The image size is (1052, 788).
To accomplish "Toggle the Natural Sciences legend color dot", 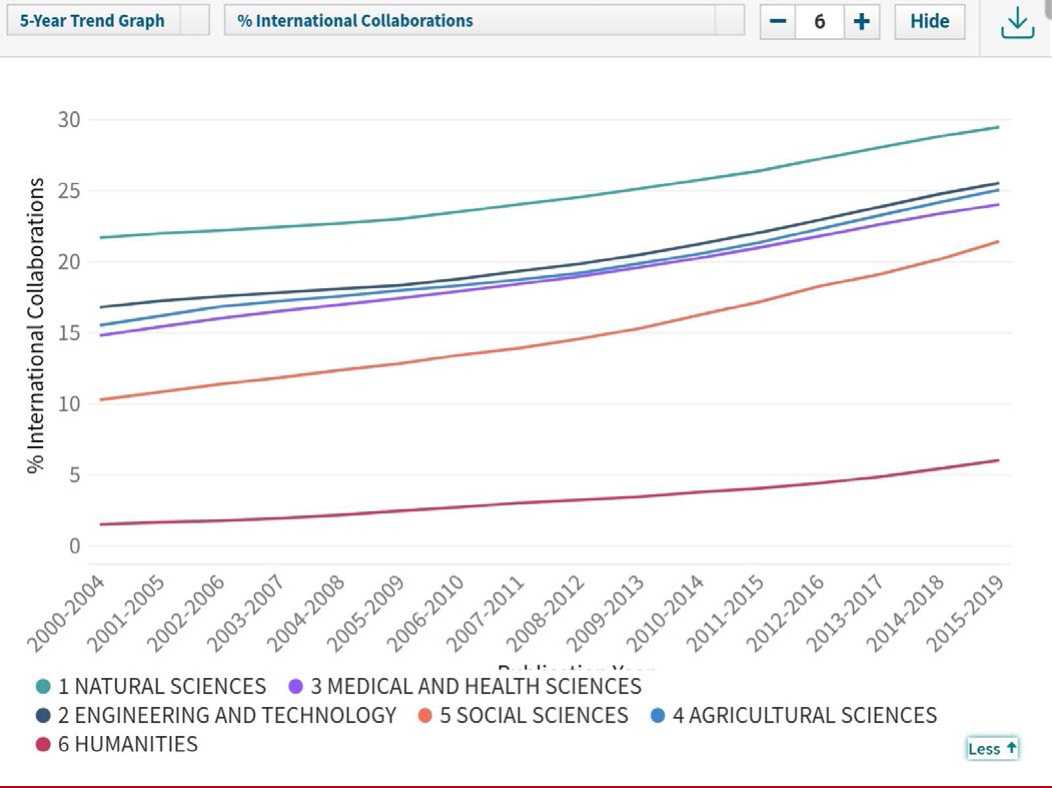I will tap(43, 687).
